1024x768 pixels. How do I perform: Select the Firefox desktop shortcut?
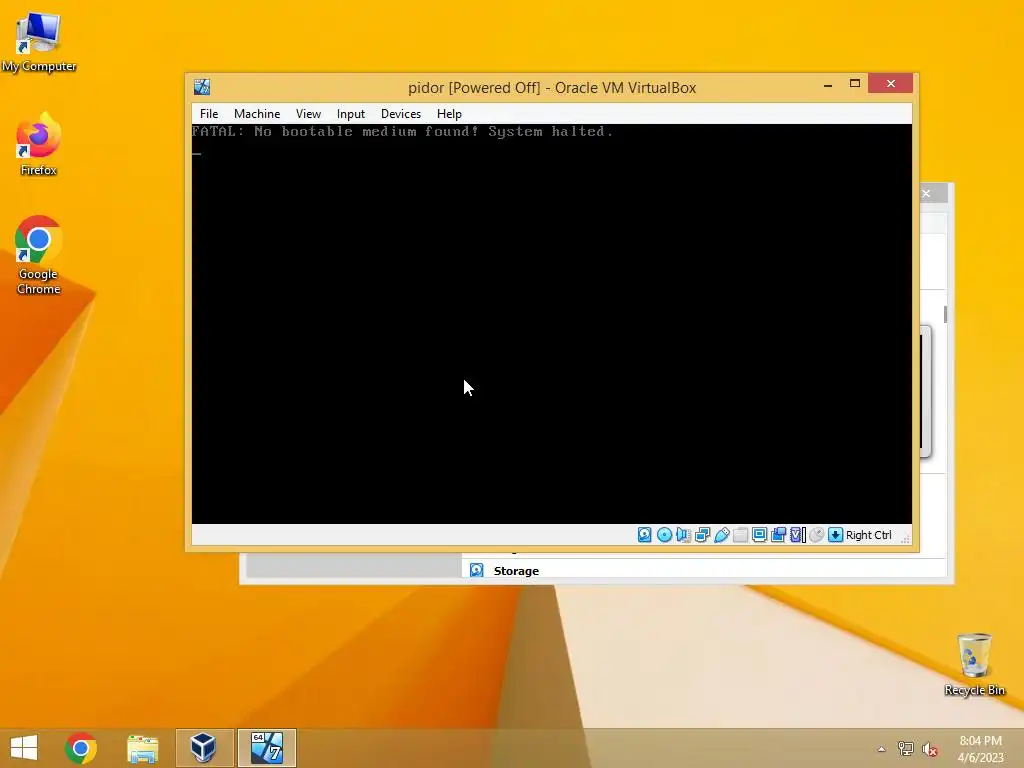39,144
